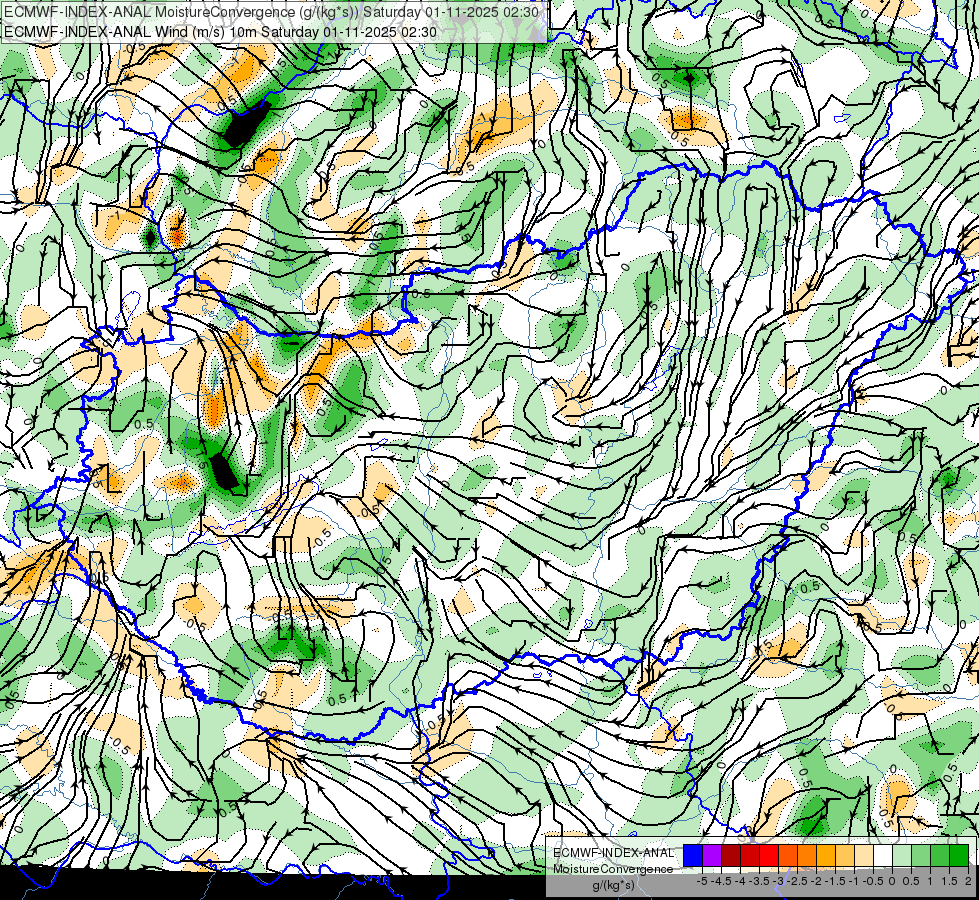Click the white legend swatch before 0
Screen dimensions: 979x900
point(883,856)
